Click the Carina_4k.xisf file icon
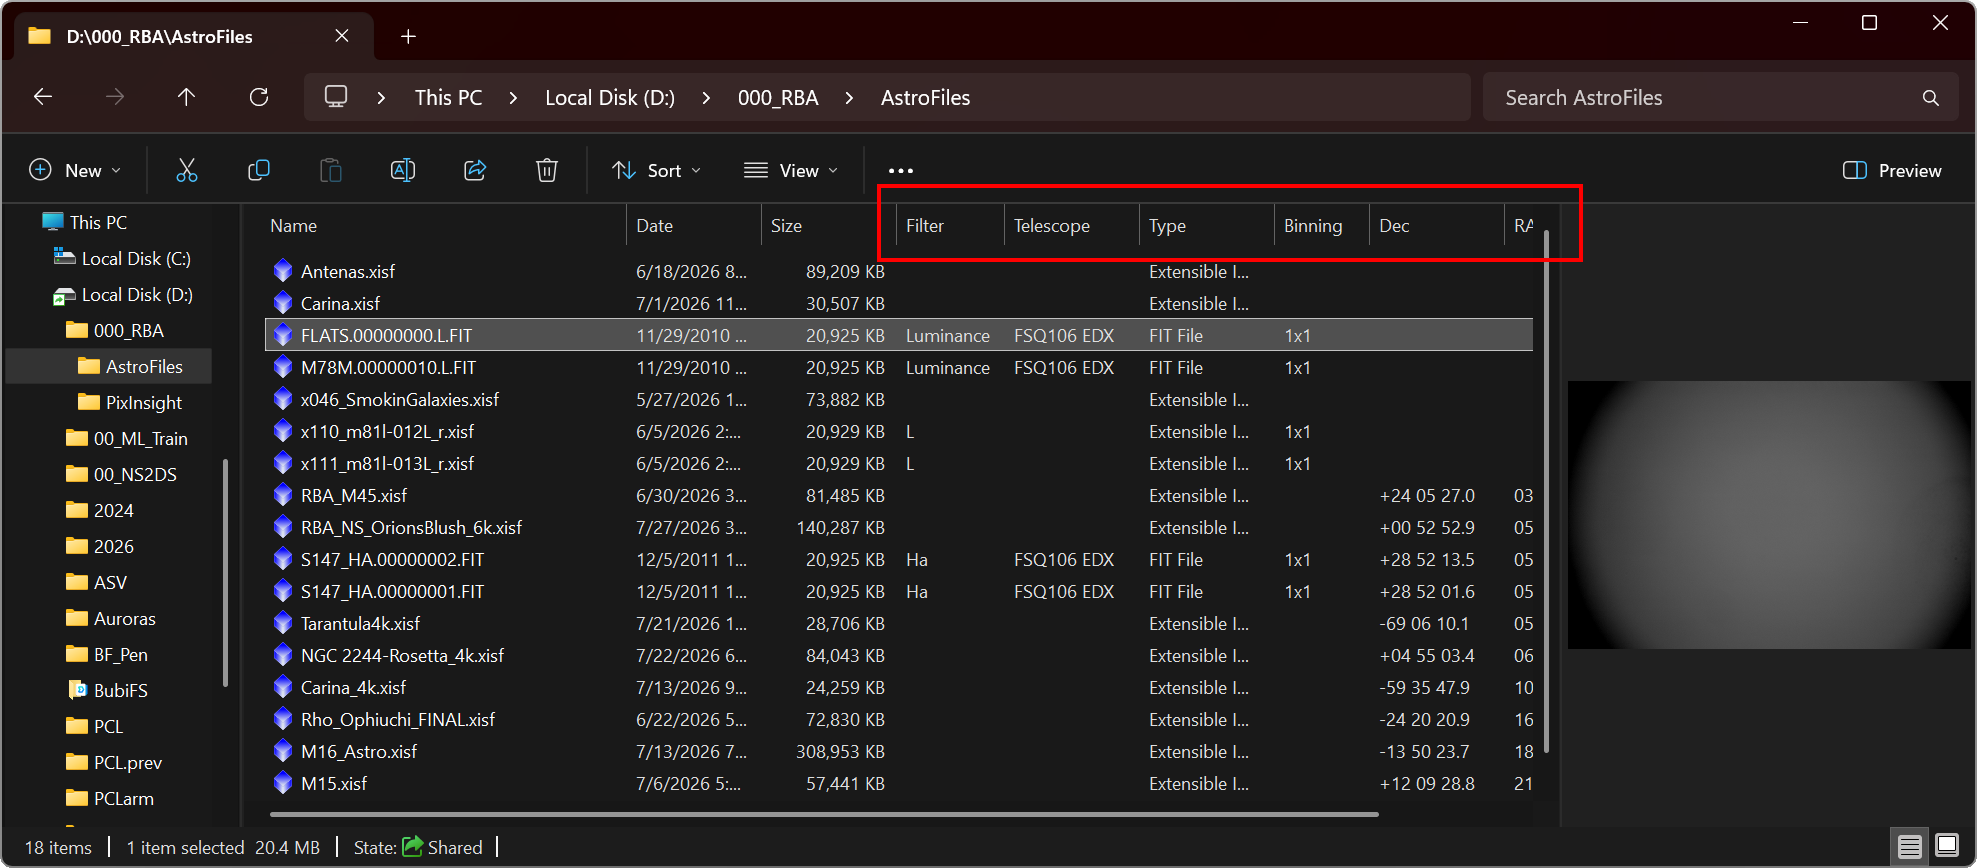The height and width of the screenshot is (868, 1977). 283,687
